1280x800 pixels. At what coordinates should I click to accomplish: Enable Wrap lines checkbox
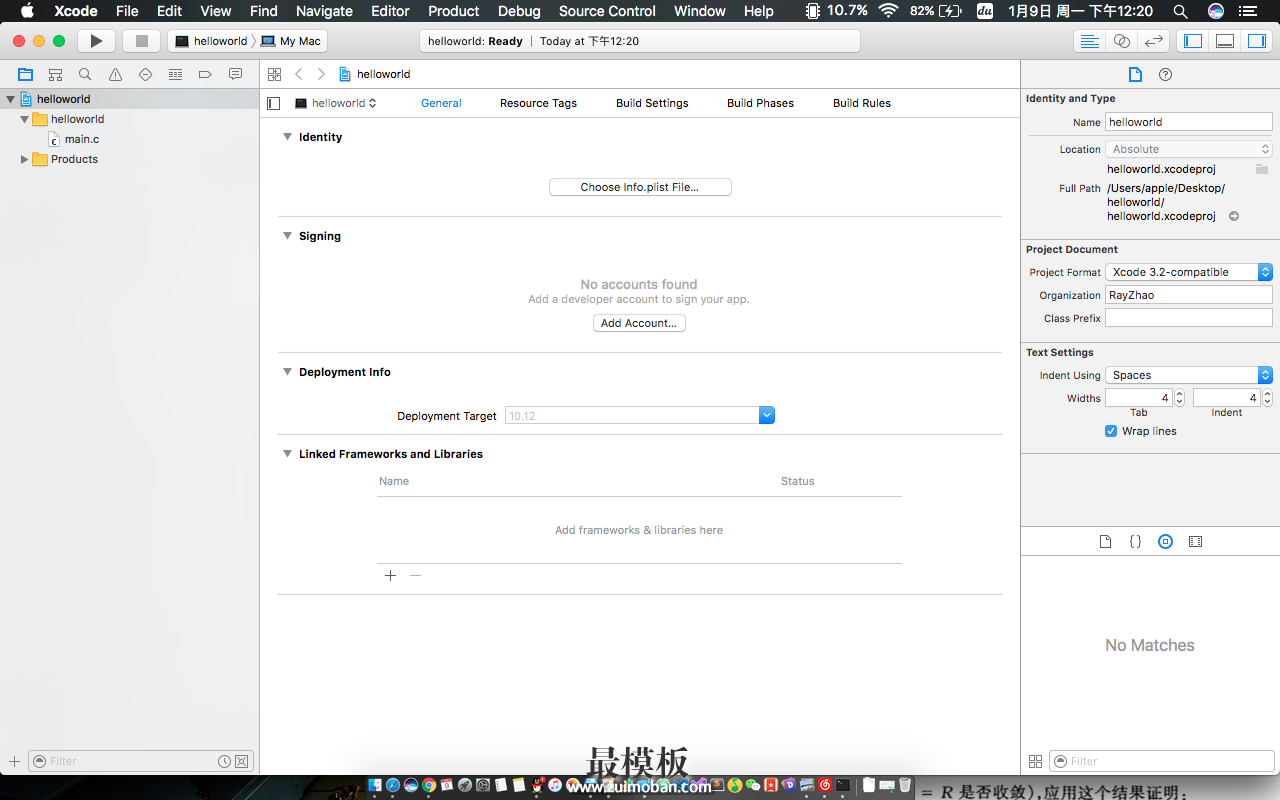(1111, 431)
